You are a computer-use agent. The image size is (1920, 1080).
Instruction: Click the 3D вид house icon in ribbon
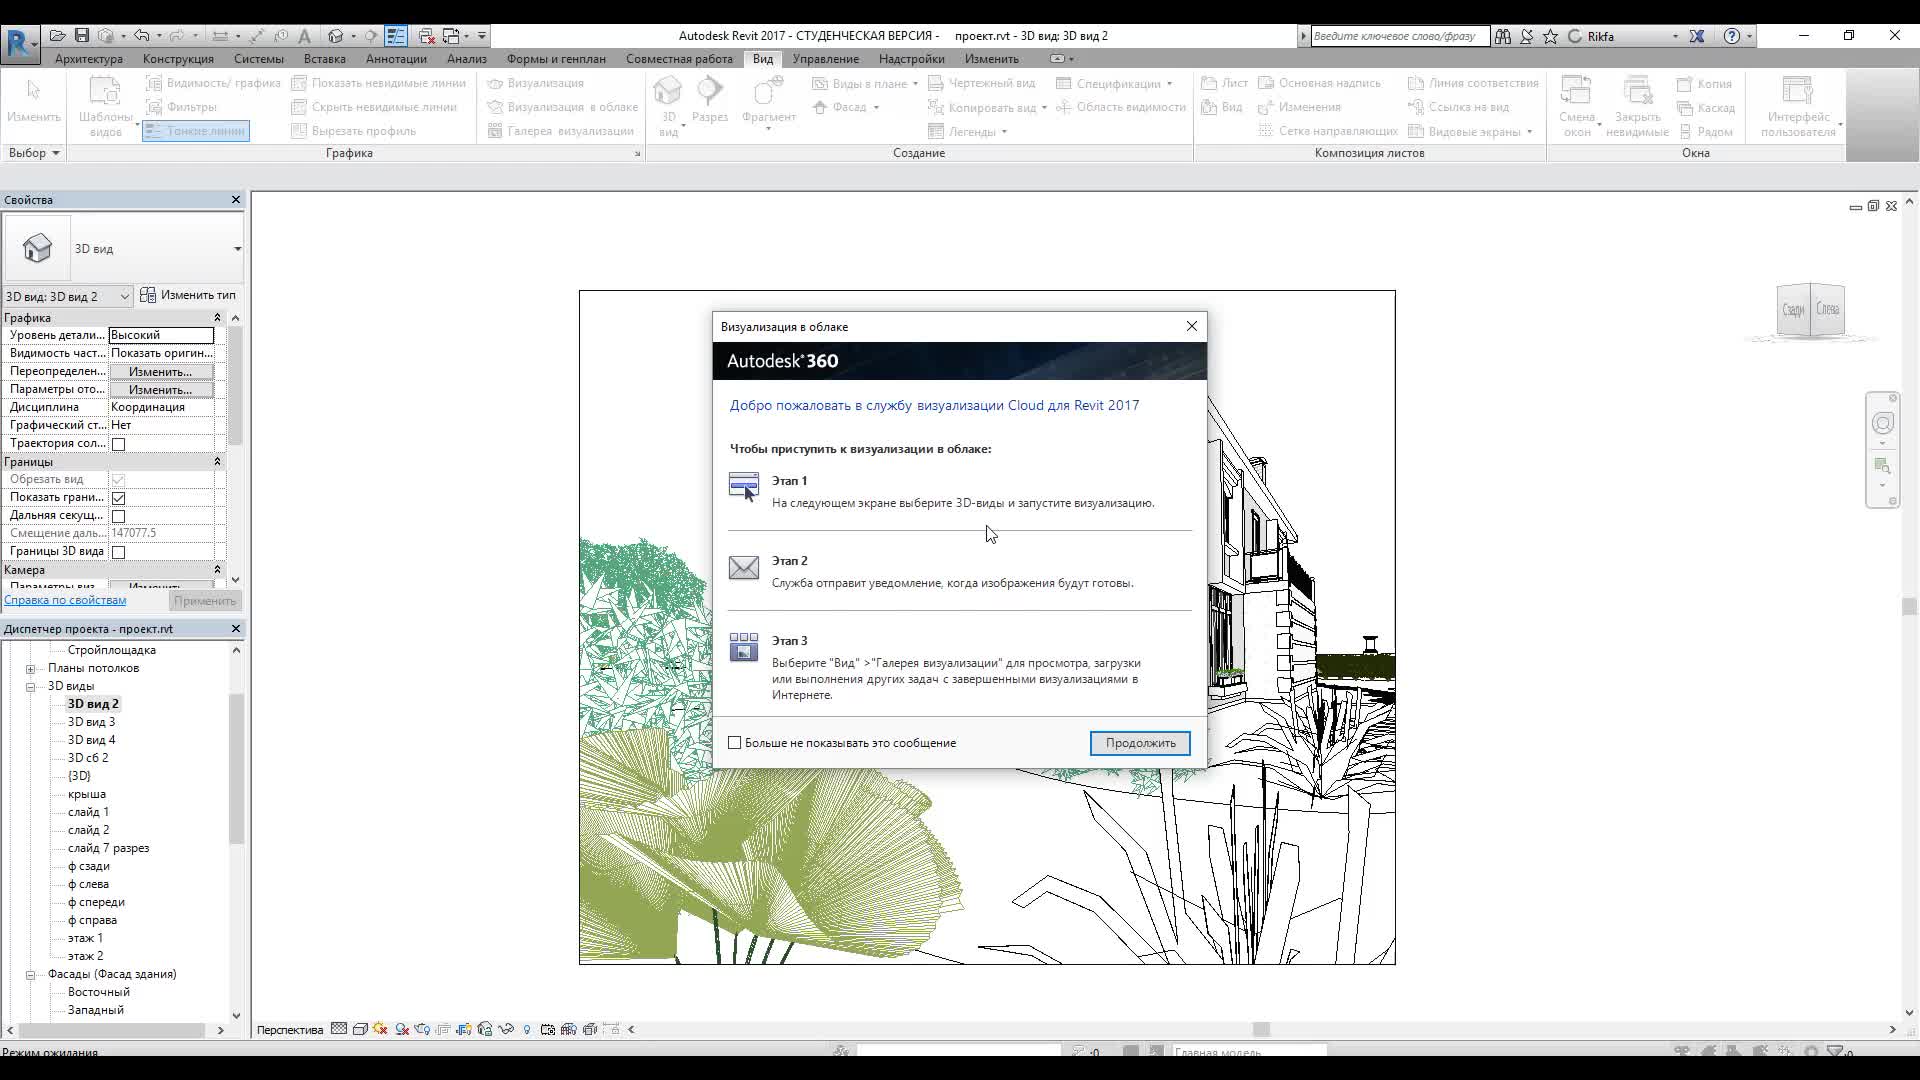pyautogui.click(x=667, y=92)
